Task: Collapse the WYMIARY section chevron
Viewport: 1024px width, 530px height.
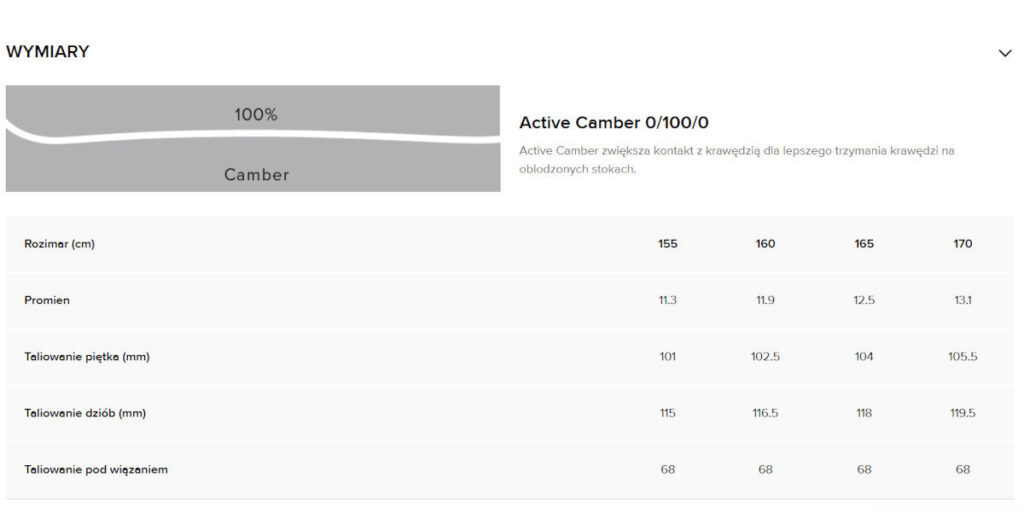Action: tap(1005, 53)
